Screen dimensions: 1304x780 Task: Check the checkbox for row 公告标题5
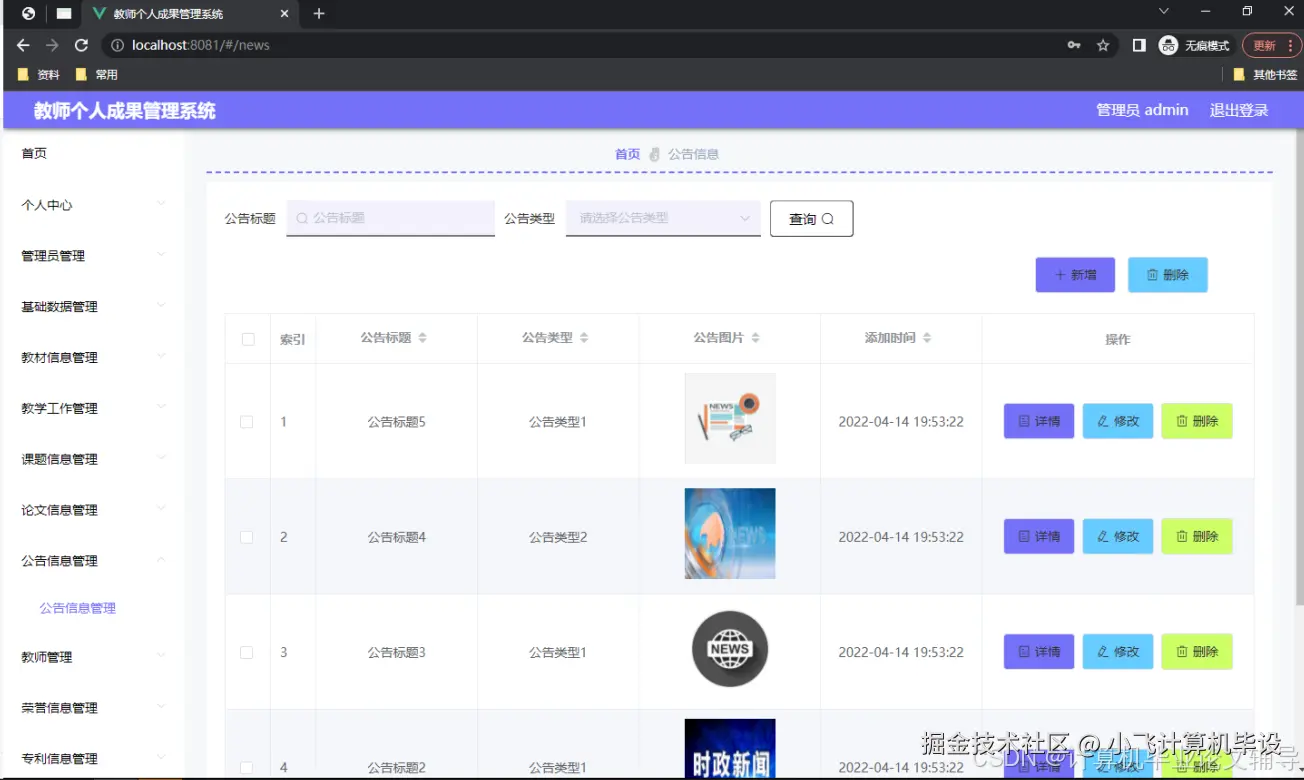point(247,421)
